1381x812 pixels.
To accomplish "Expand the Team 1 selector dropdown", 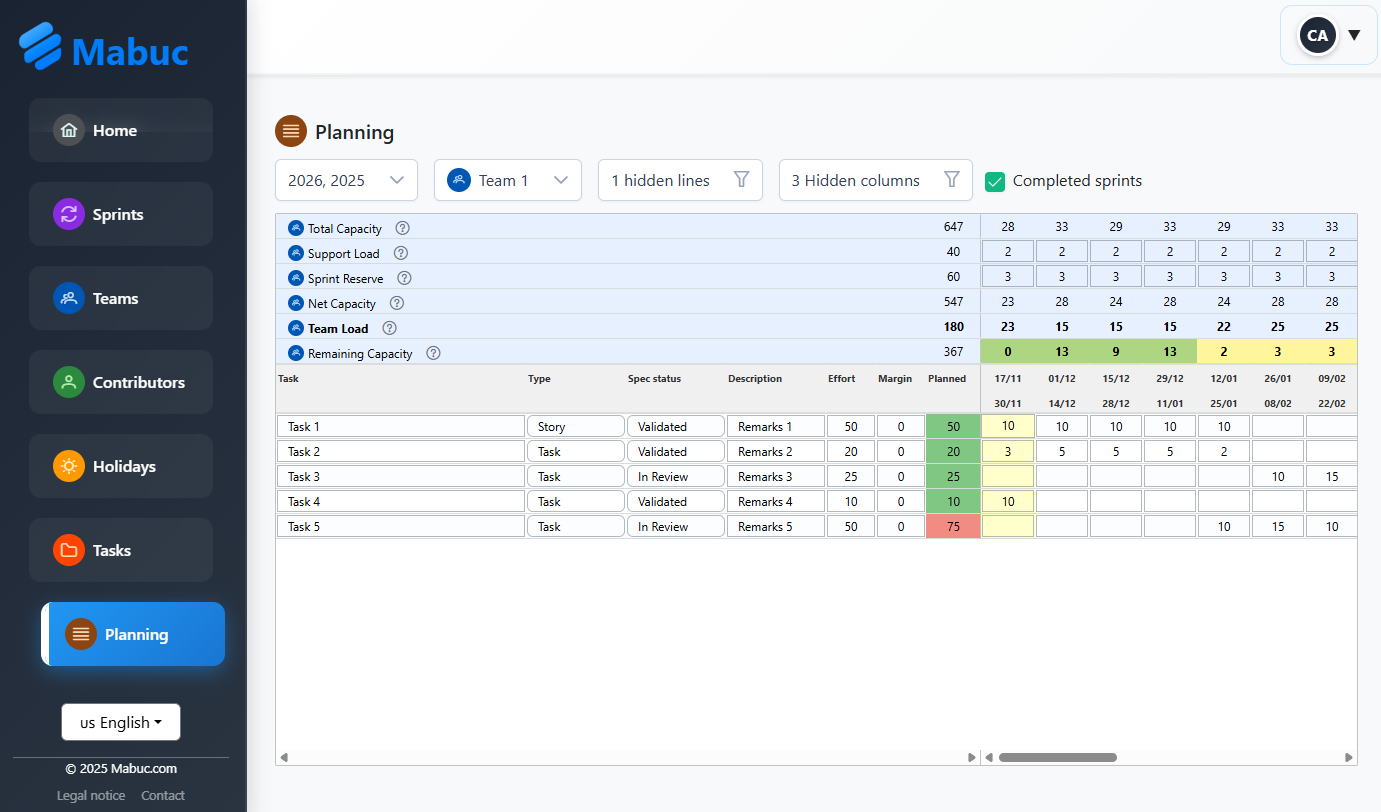I will tap(507, 180).
